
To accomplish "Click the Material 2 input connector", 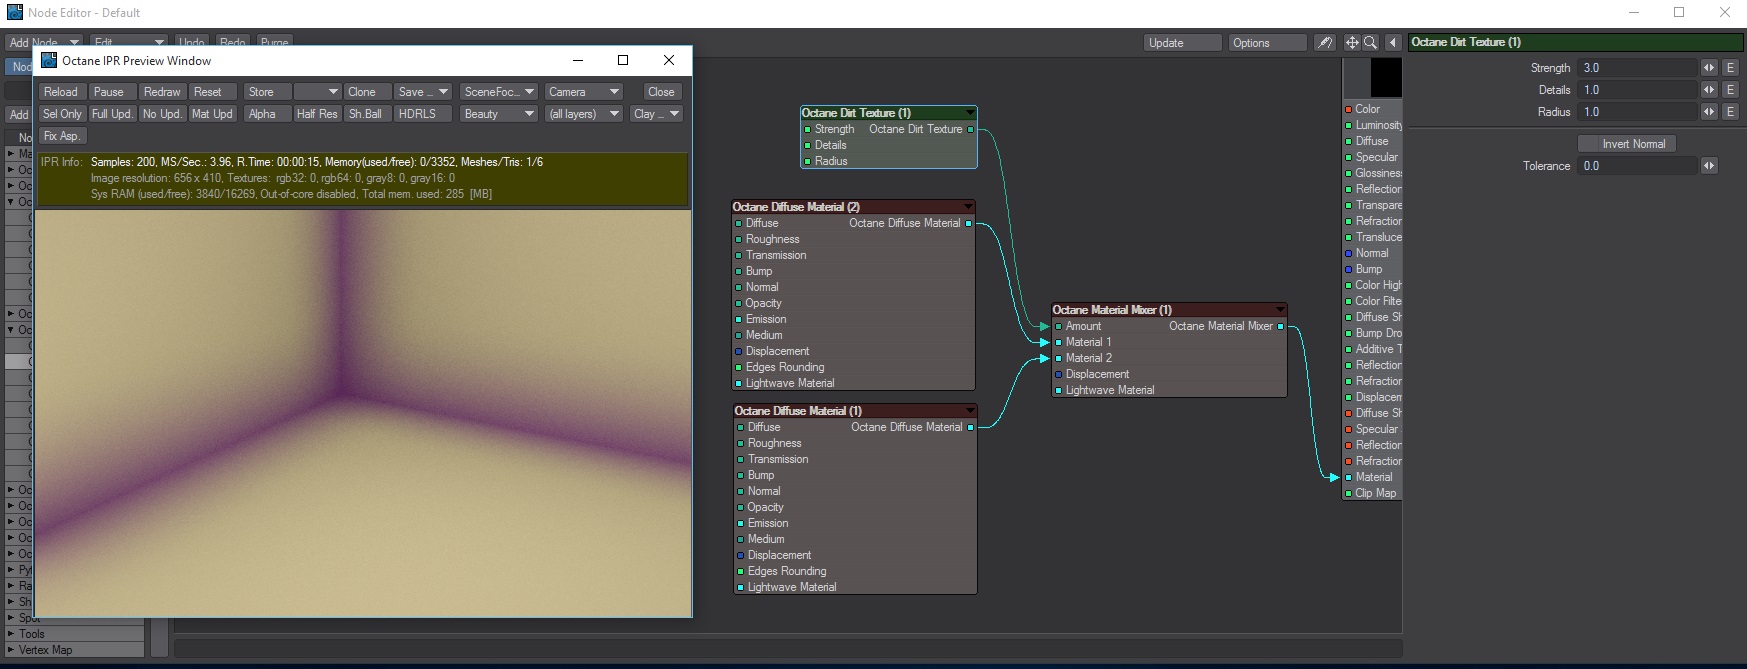I will tap(1059, 358).
